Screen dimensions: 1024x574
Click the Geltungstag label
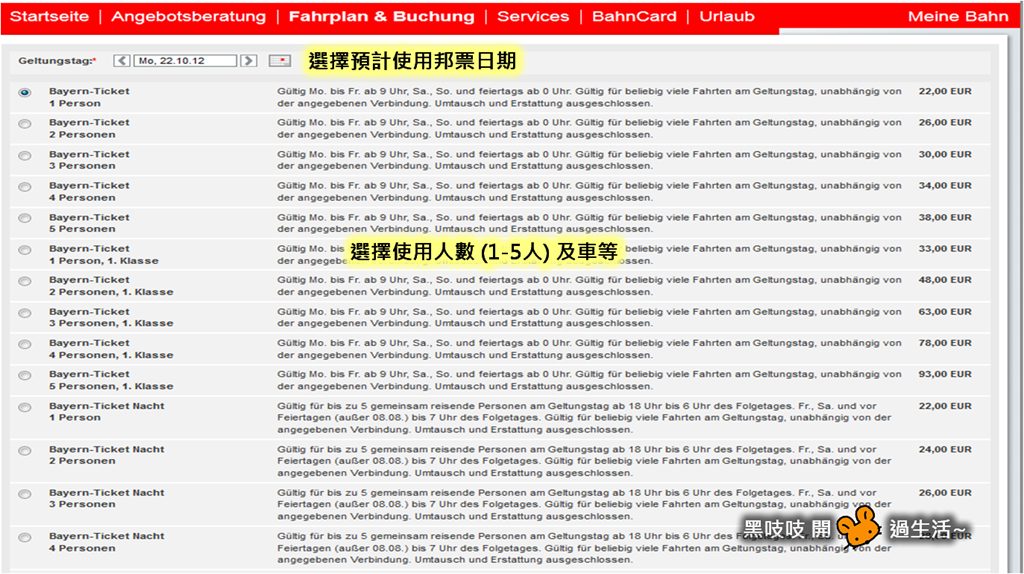57,61
